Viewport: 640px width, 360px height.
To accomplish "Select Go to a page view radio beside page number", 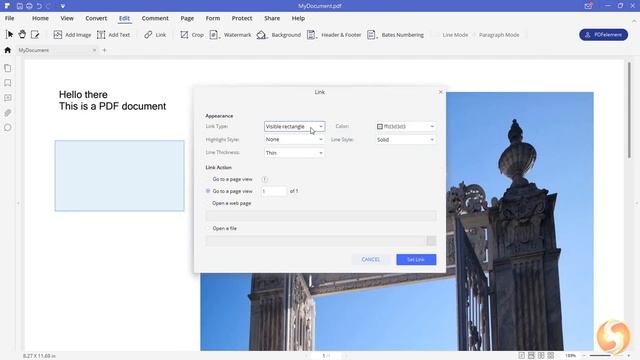I will coord(208,191).
